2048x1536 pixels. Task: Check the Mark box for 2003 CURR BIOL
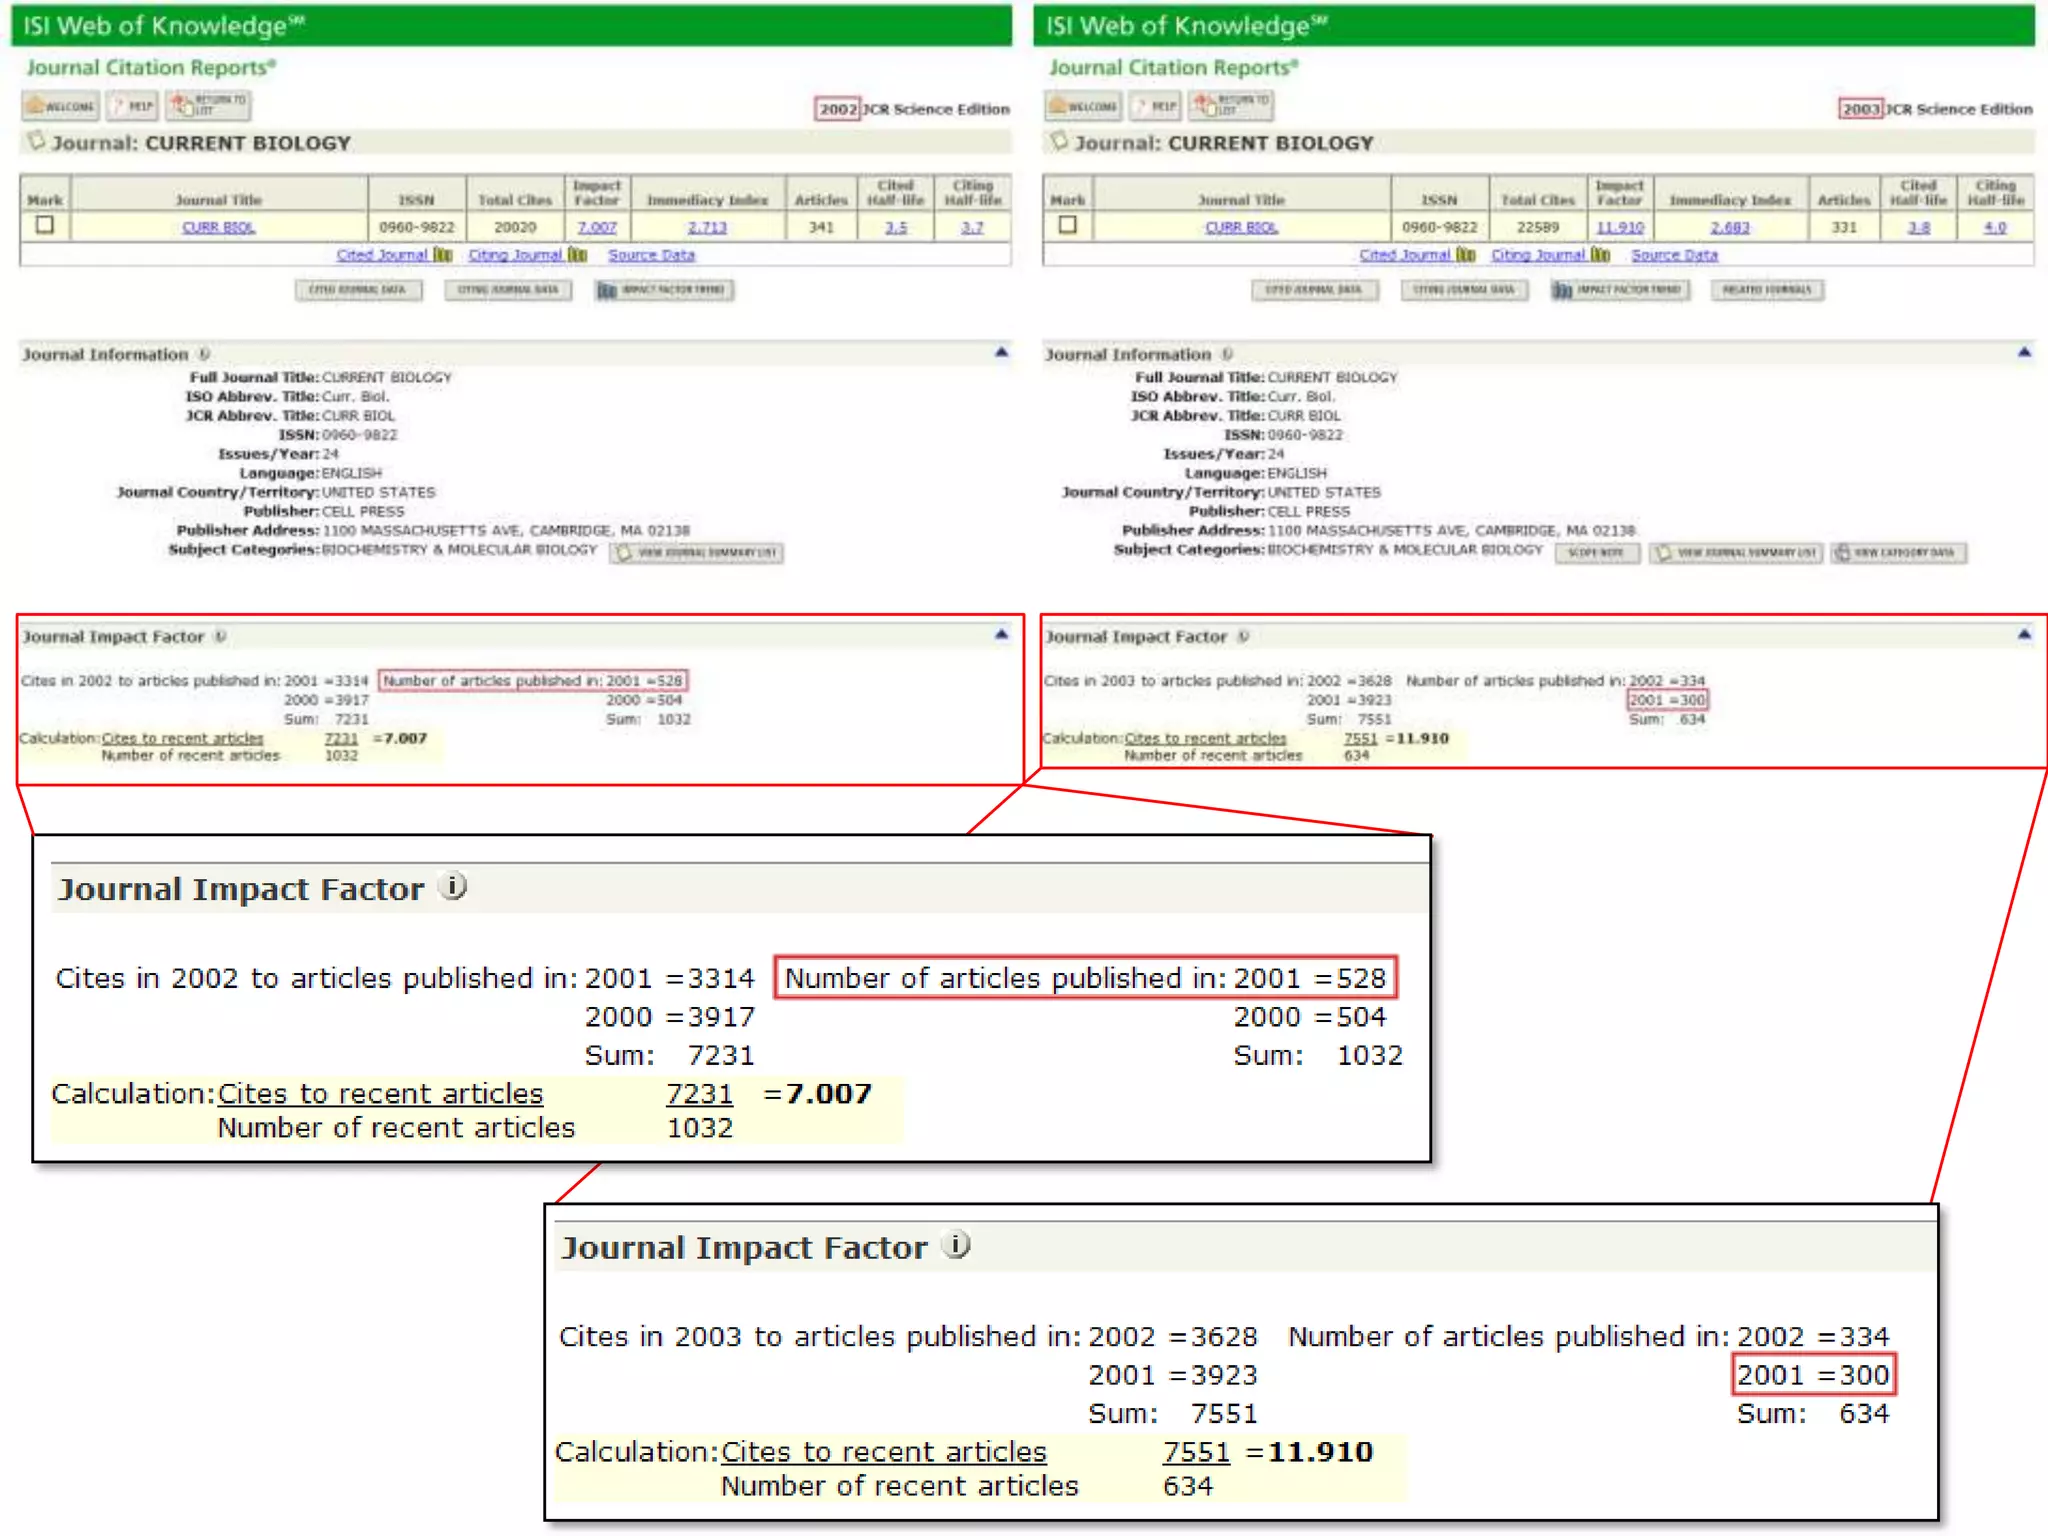pyautogui.click(x=1068, y=226)
